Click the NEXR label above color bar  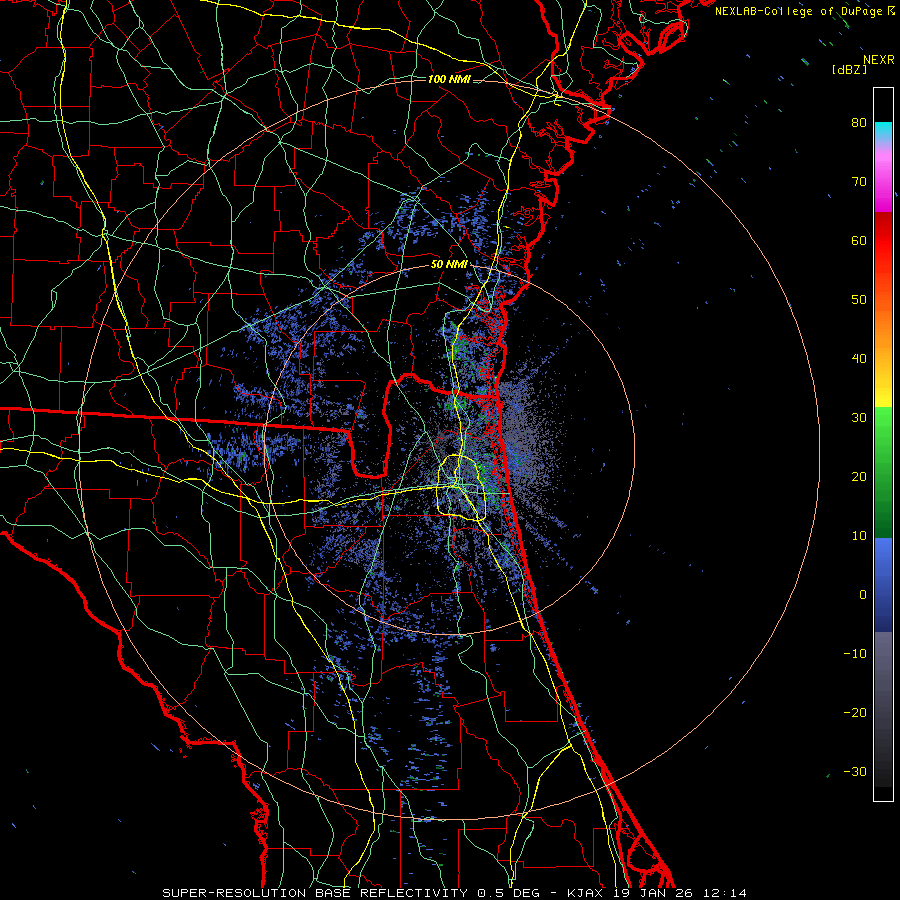coord(879,60)
